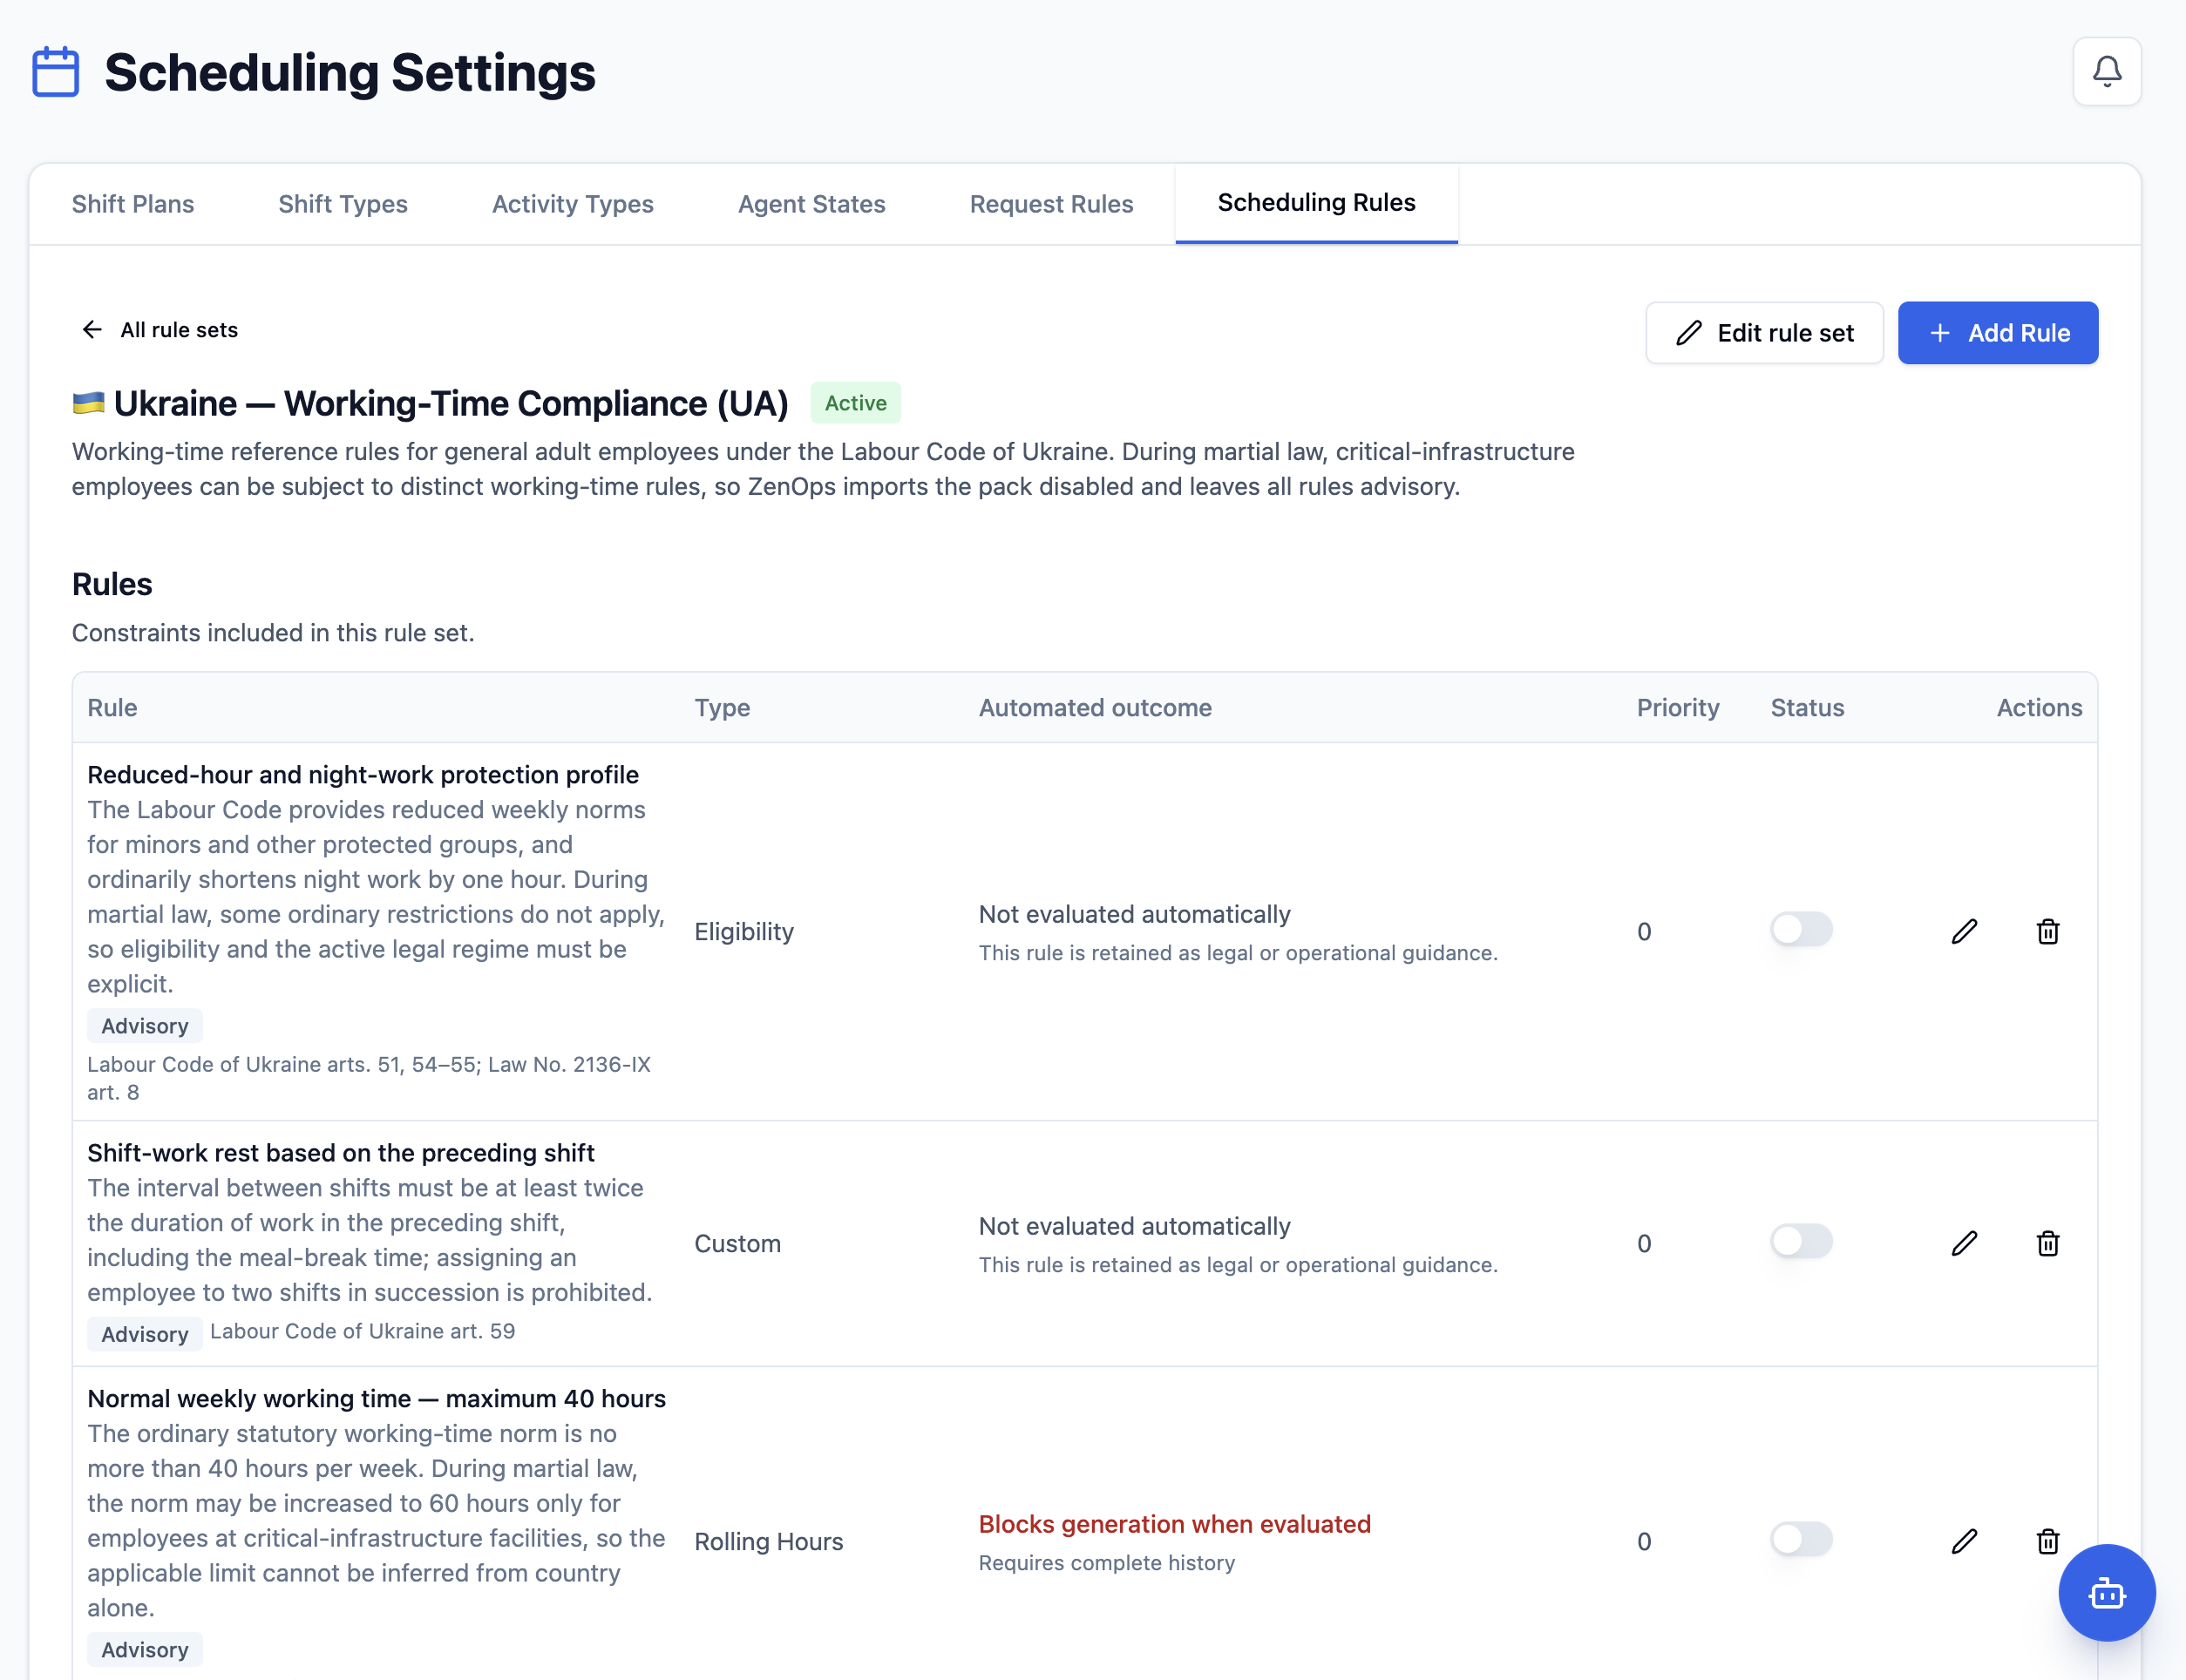Open the Agent States tab

812,204
